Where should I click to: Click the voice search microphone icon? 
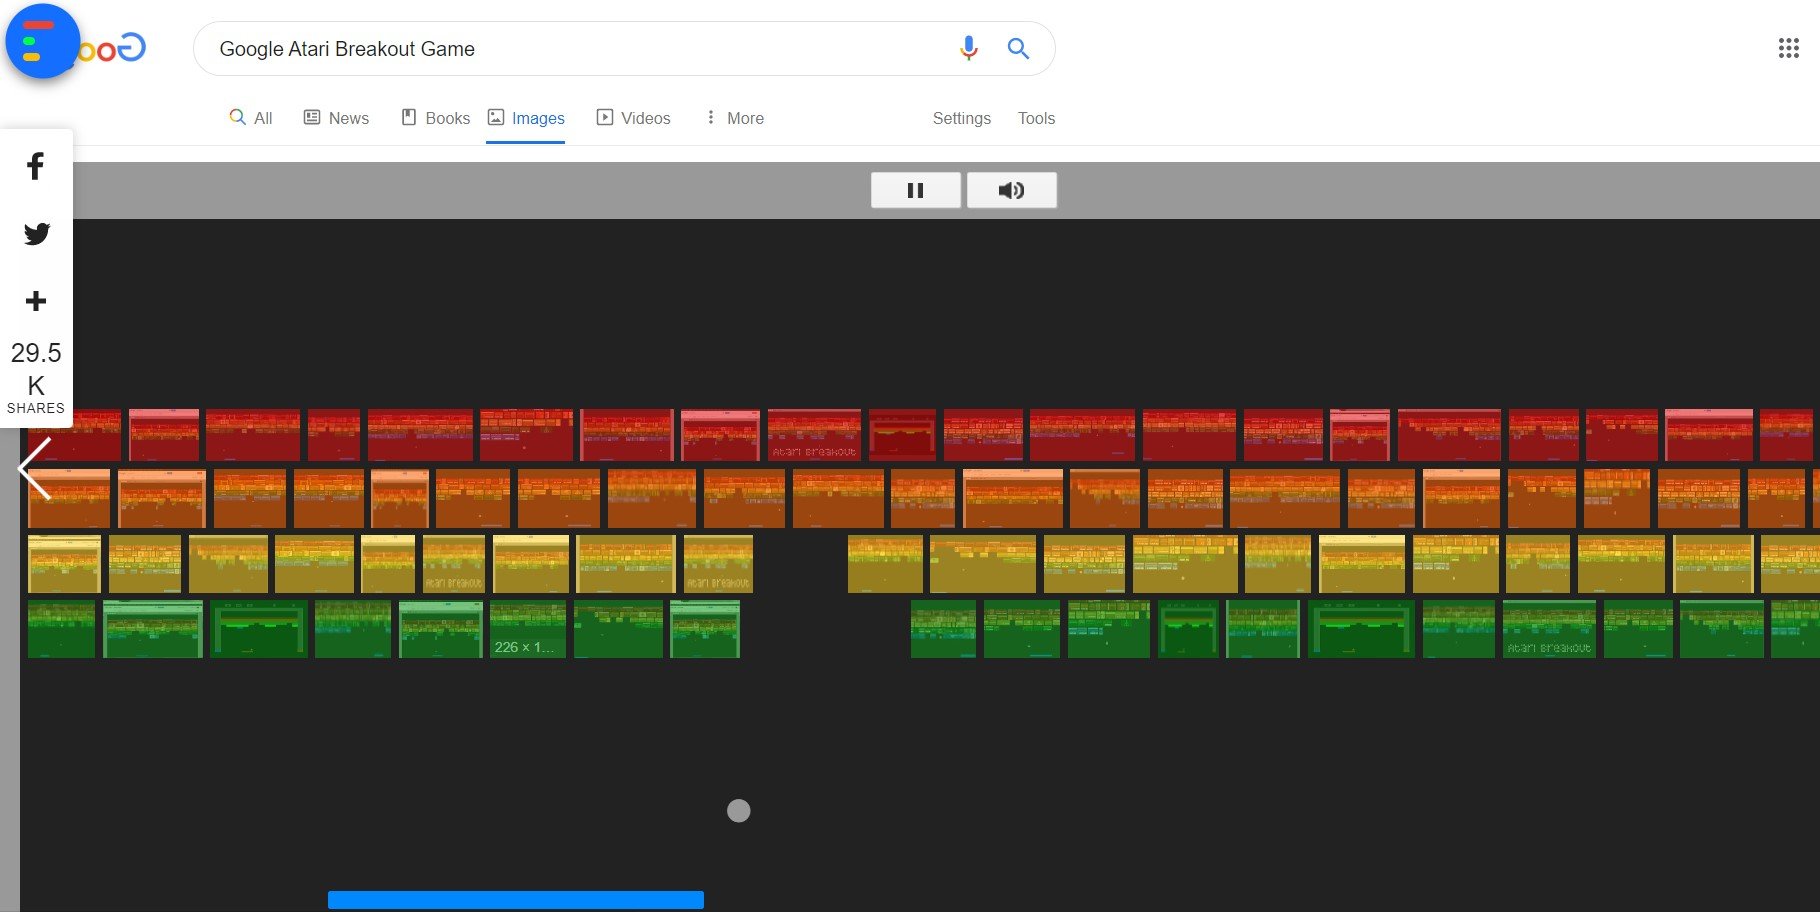tap(968, 48)
